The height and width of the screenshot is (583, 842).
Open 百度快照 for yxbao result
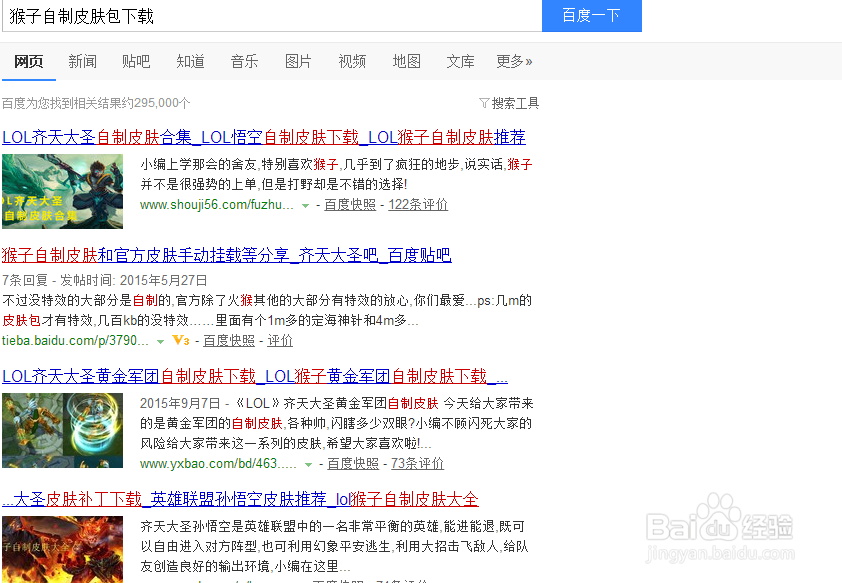pos(353,463)
